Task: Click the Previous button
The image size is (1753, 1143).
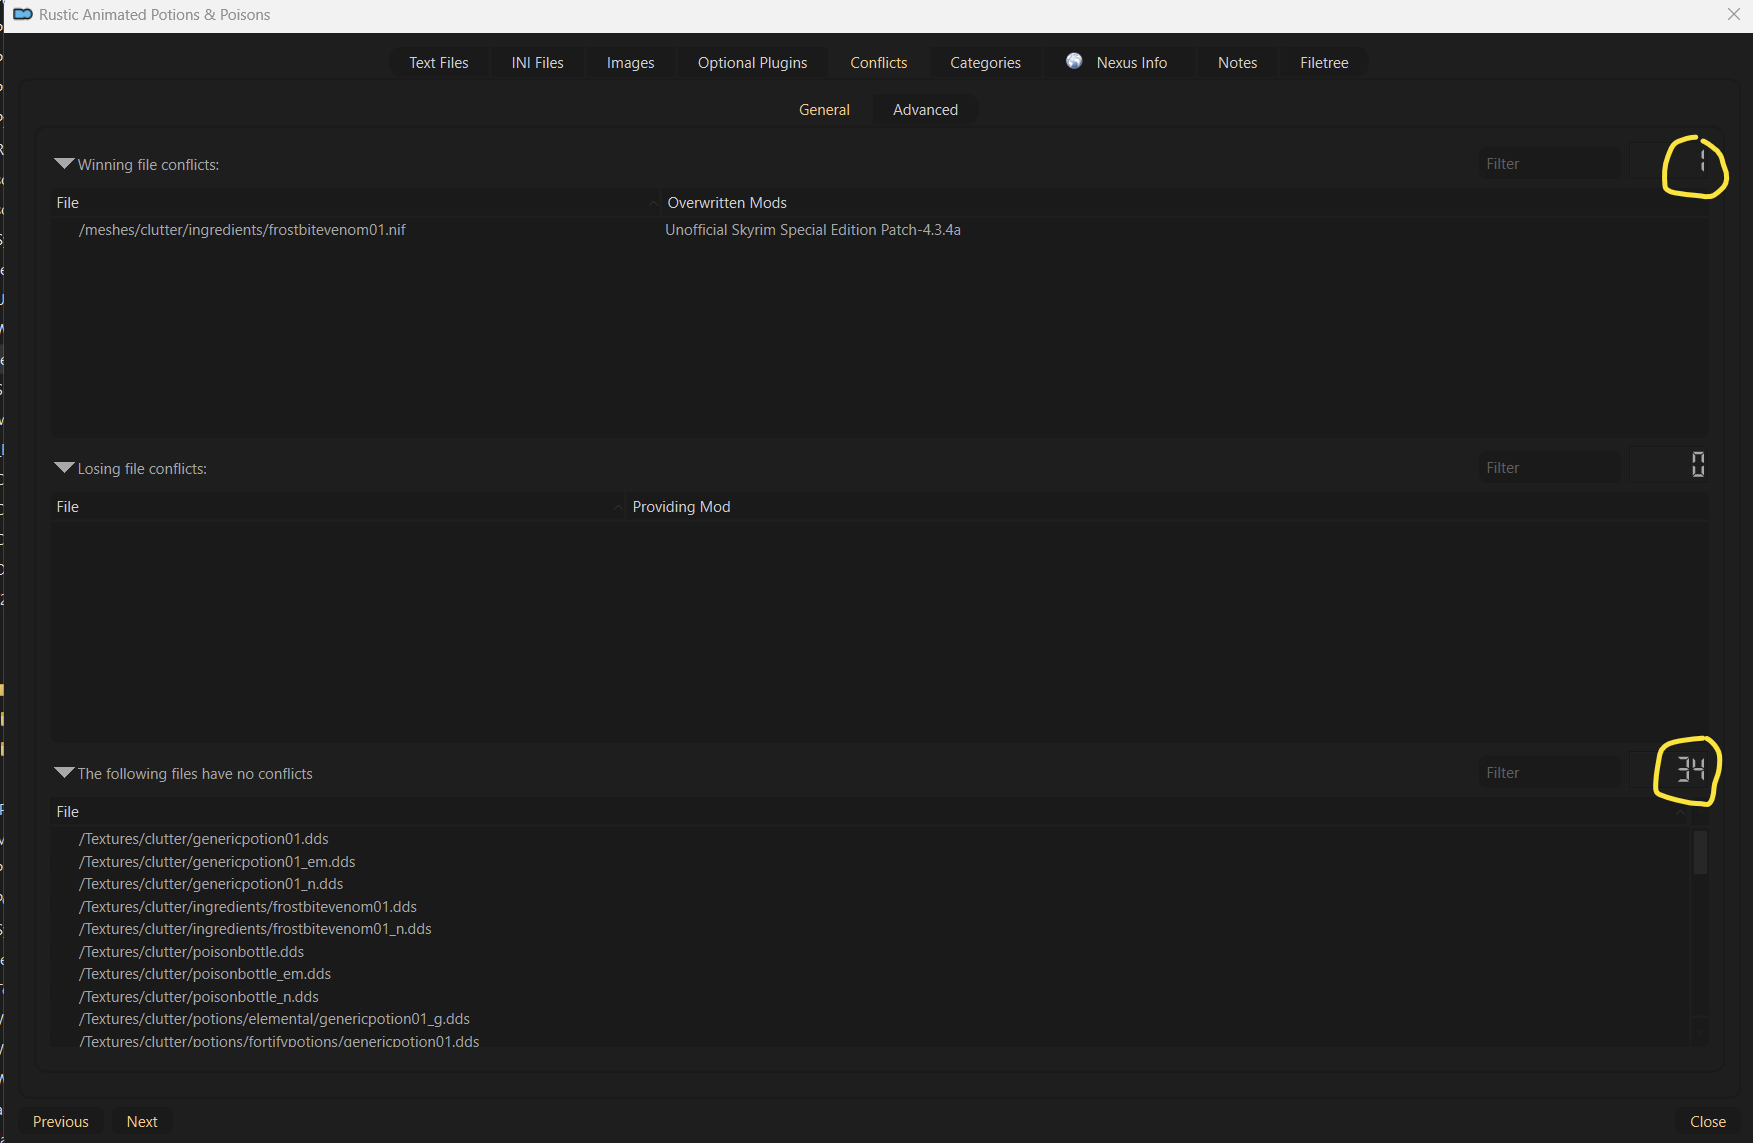Action: point(61,1122)
